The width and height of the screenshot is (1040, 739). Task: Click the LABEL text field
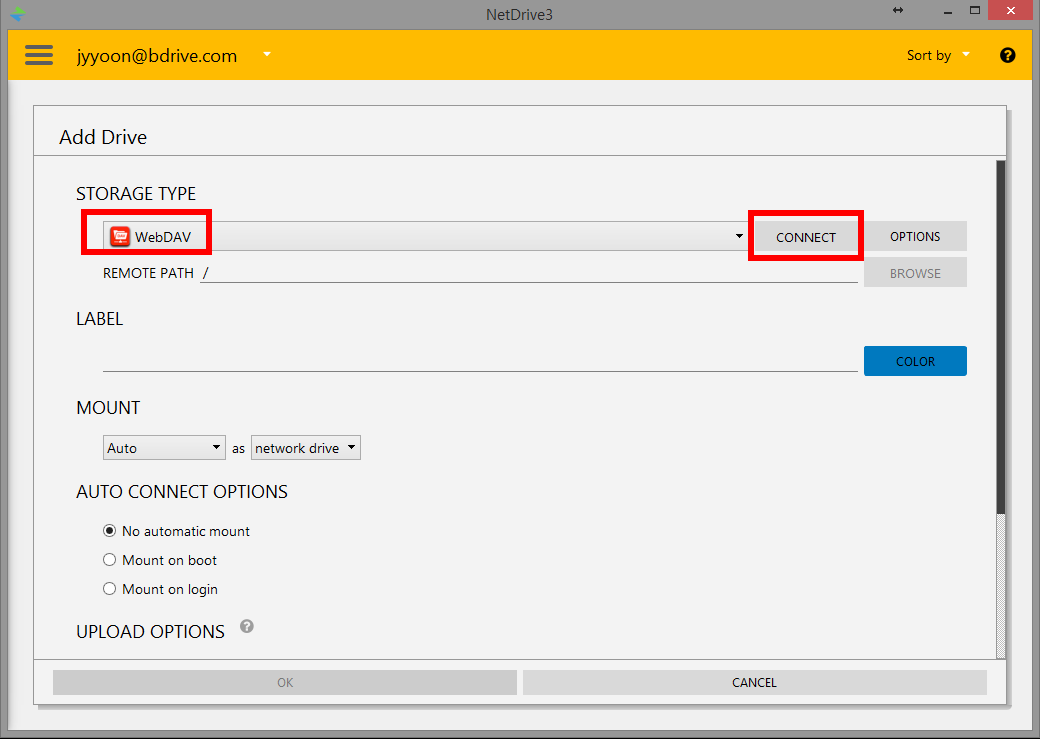point(480,360)
